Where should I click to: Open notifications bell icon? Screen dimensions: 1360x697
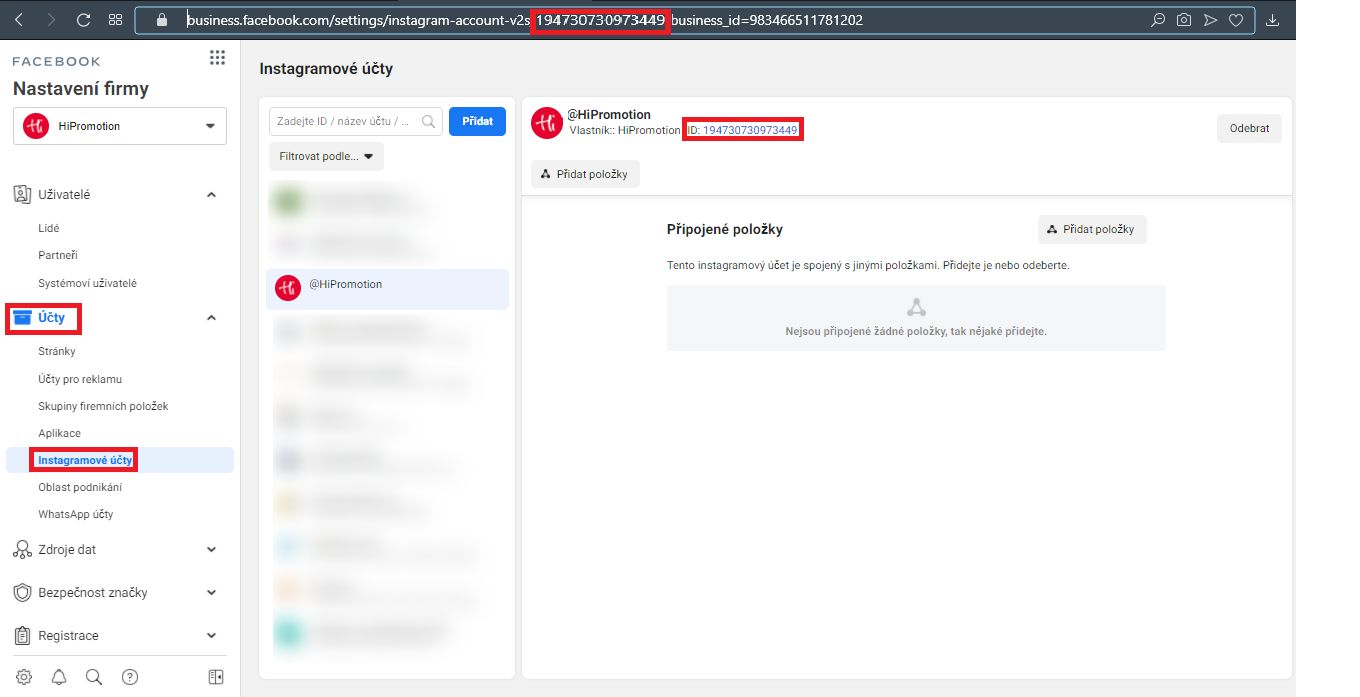[x=59, y=677]
